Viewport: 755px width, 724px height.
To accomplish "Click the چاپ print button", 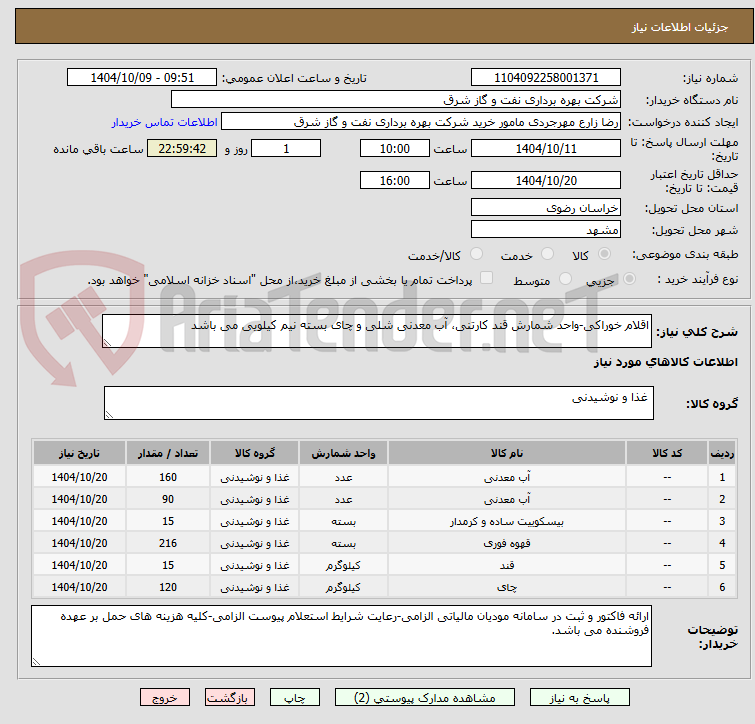I will coord(295,698).
